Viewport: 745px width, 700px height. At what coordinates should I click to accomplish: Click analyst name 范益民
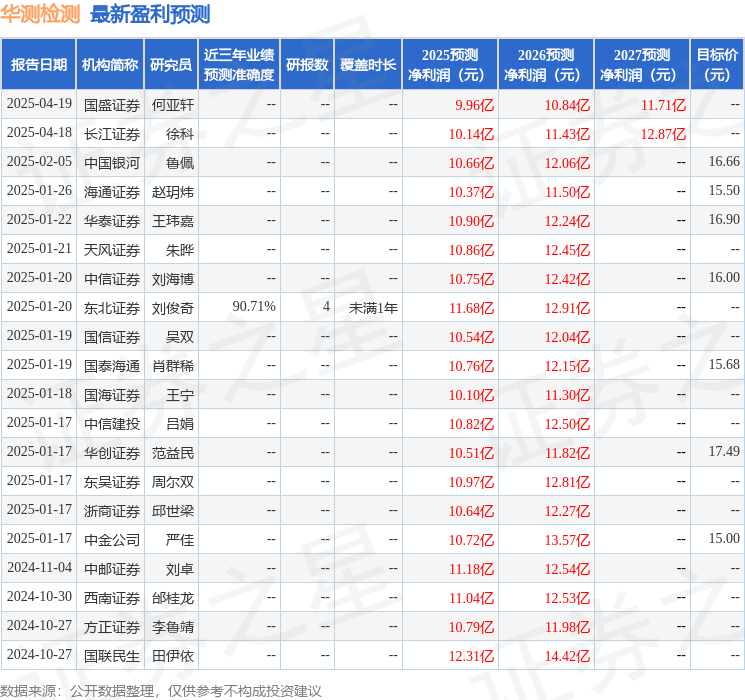click(x=173, y=453)
